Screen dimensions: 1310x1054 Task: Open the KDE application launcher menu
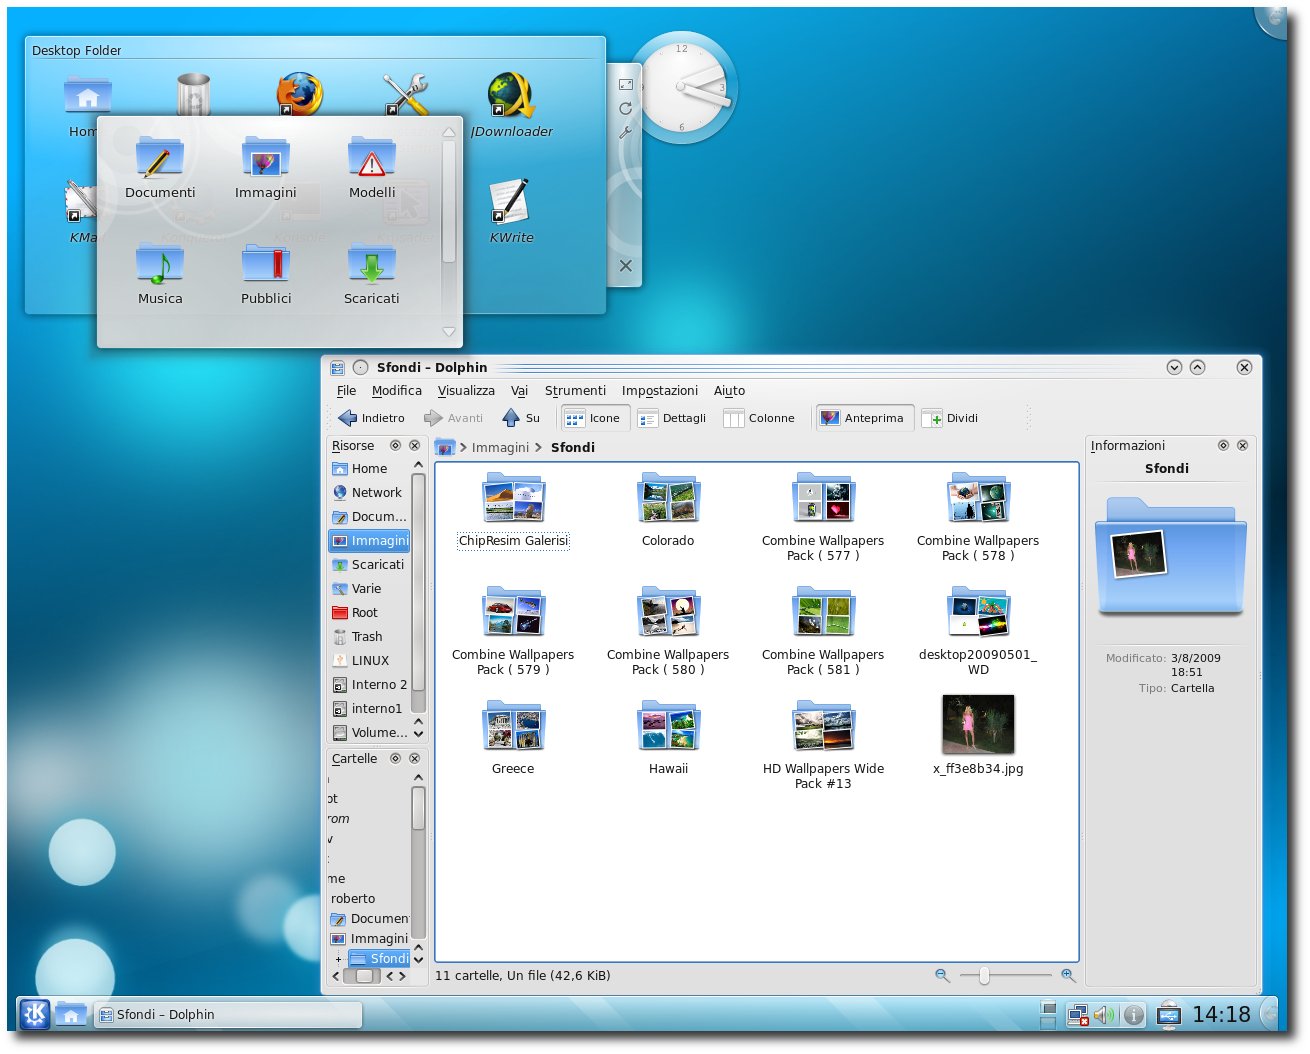tap(35, 1014)
